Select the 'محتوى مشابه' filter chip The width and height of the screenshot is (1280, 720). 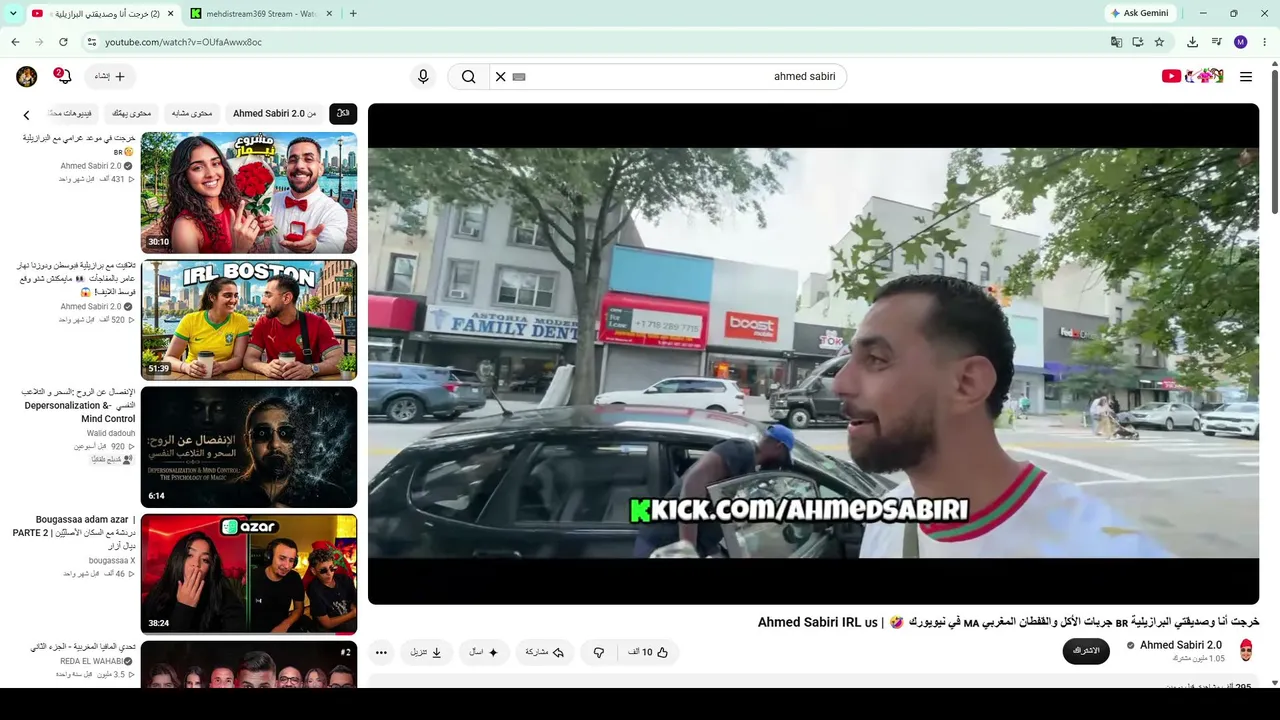[x=192, y=113]
